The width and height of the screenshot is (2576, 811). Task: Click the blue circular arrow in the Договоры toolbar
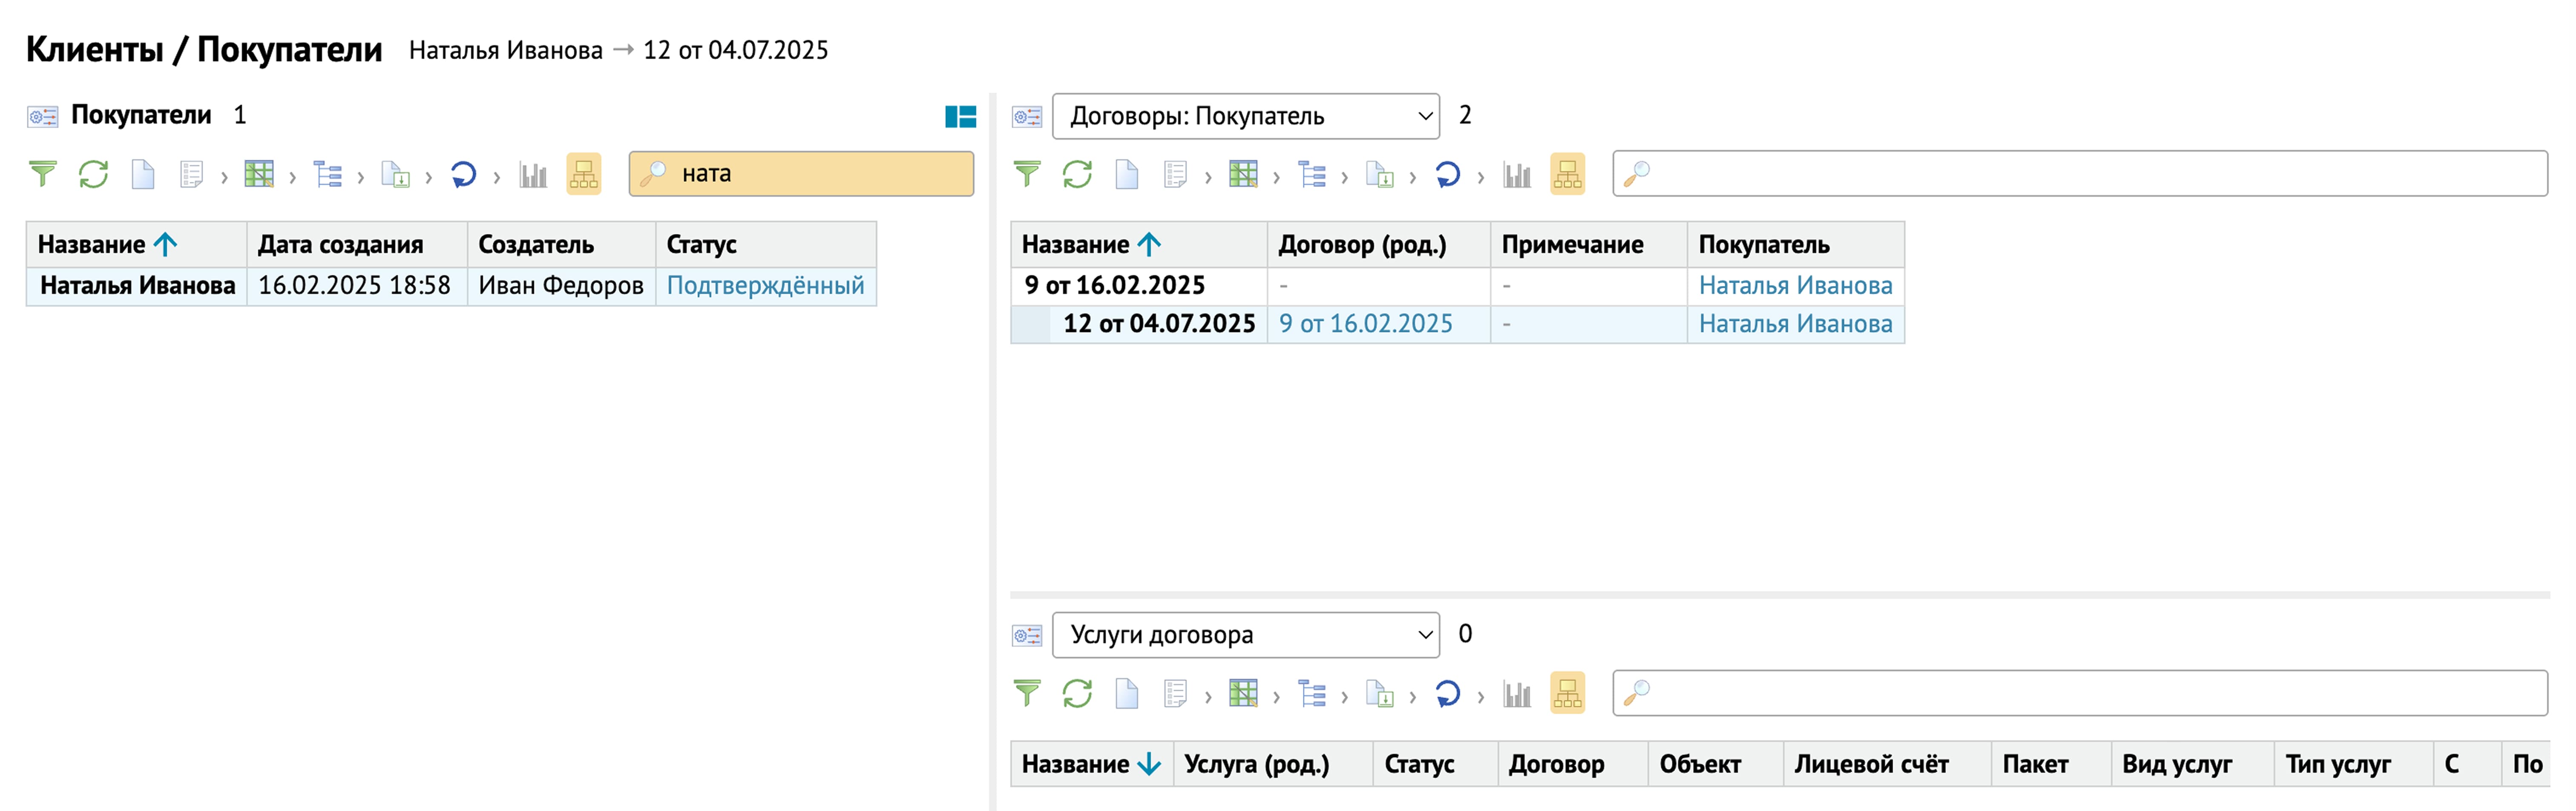click(x=1447, y=174)
